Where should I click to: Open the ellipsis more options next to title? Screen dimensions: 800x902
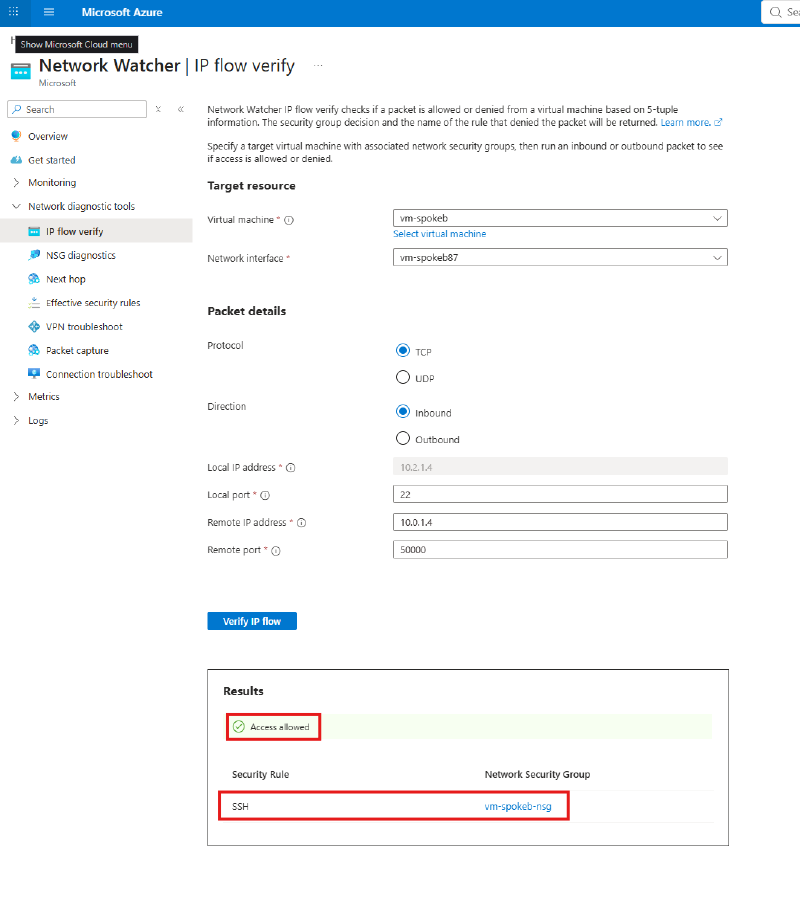pyautogui.click(x=318, y=66)
